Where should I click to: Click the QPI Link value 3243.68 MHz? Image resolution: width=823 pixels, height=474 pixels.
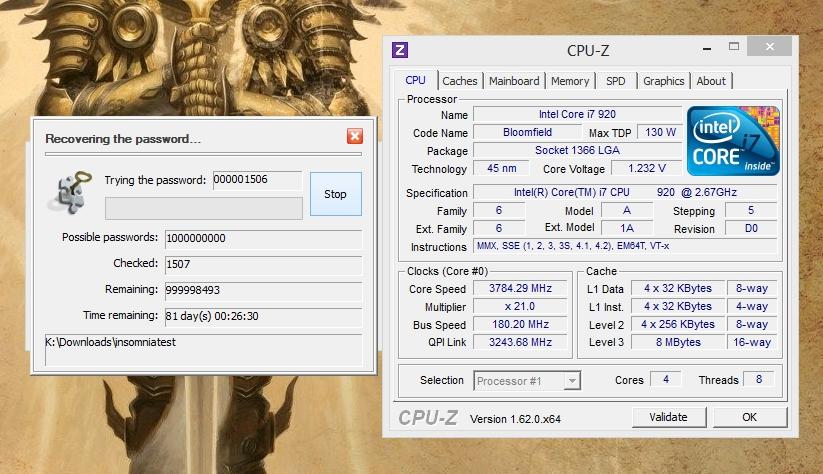[x=520, y=342]
